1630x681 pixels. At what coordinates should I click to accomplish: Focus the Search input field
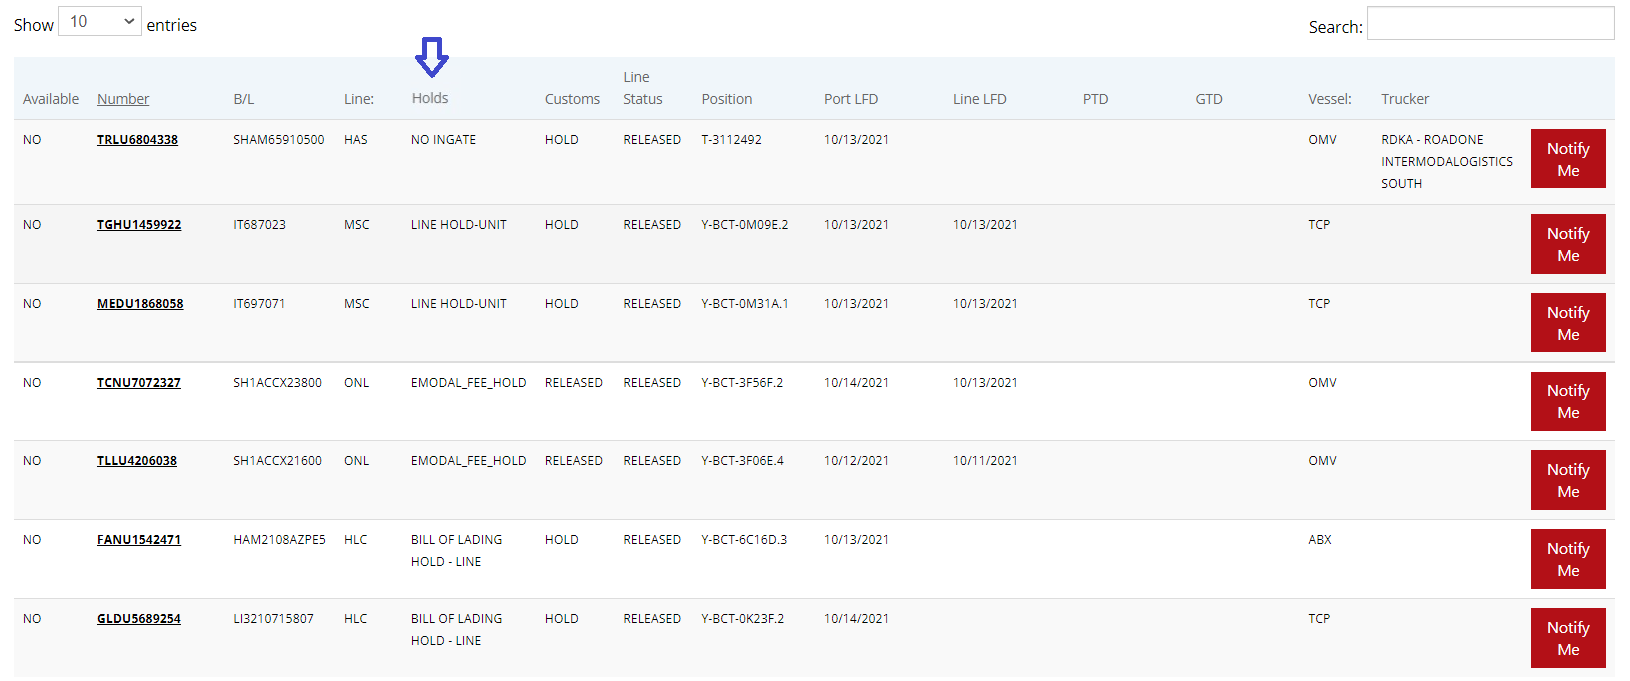(1490, 23)
